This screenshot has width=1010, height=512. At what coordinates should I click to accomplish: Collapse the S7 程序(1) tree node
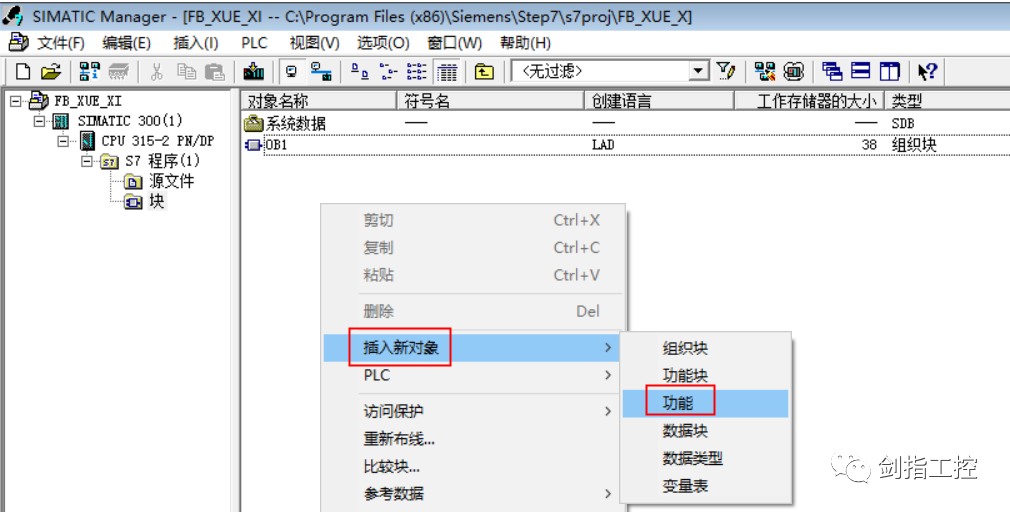tap(86, 161)
